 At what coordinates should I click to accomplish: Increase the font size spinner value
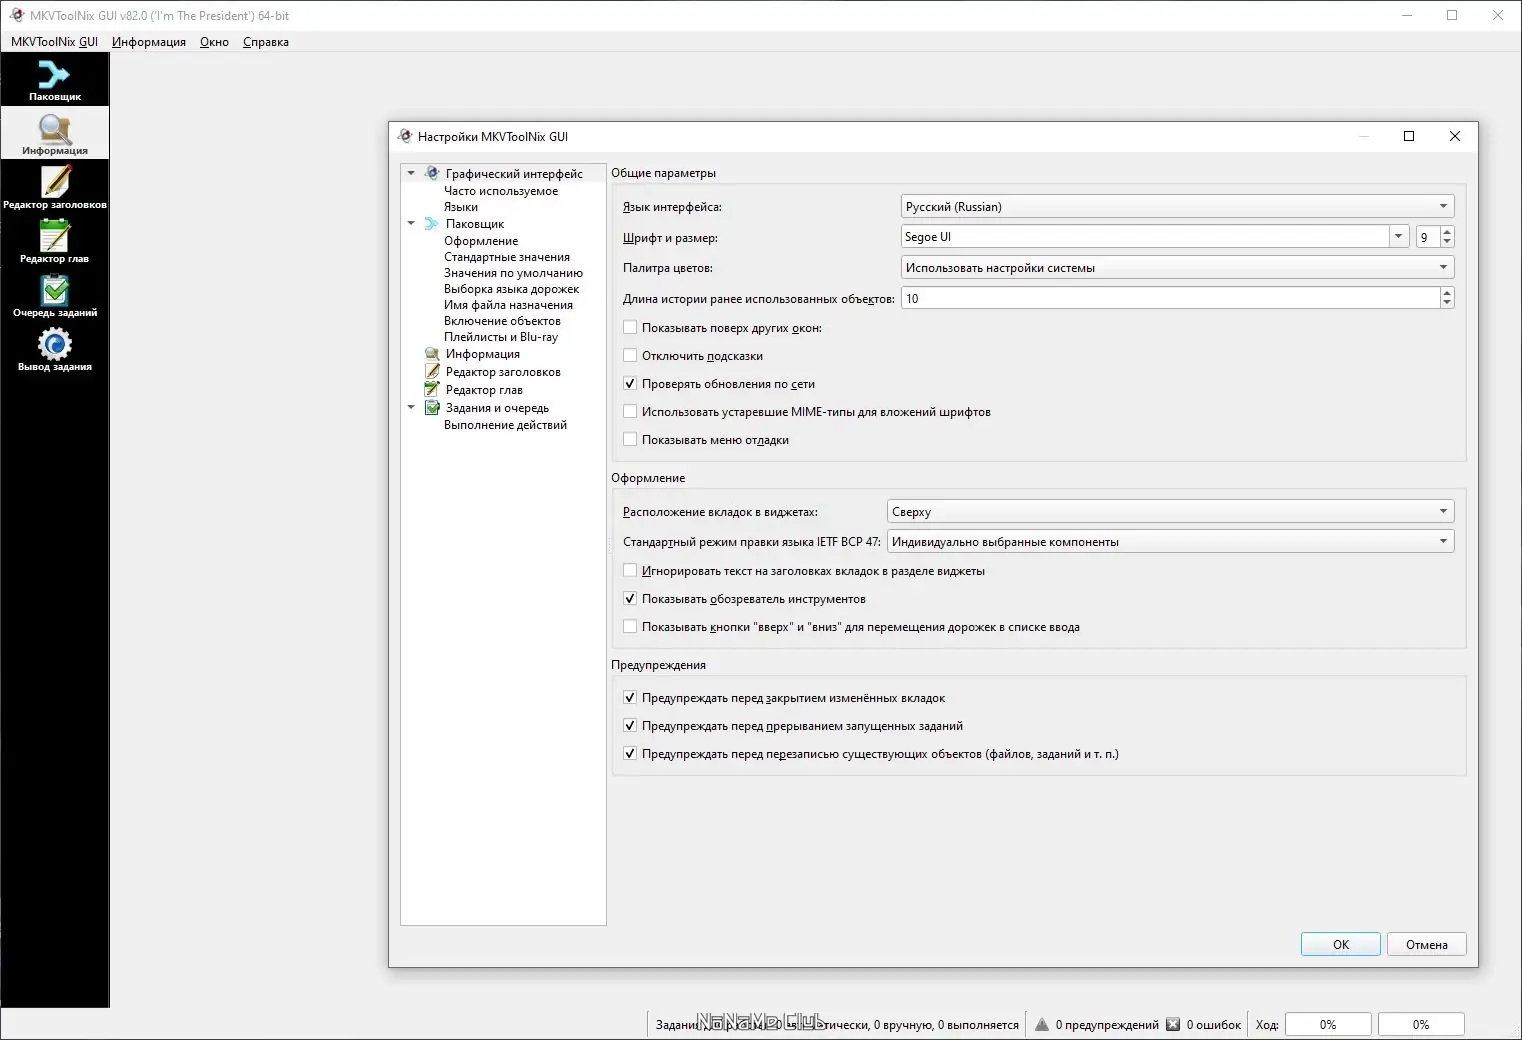coord(1447,231)
